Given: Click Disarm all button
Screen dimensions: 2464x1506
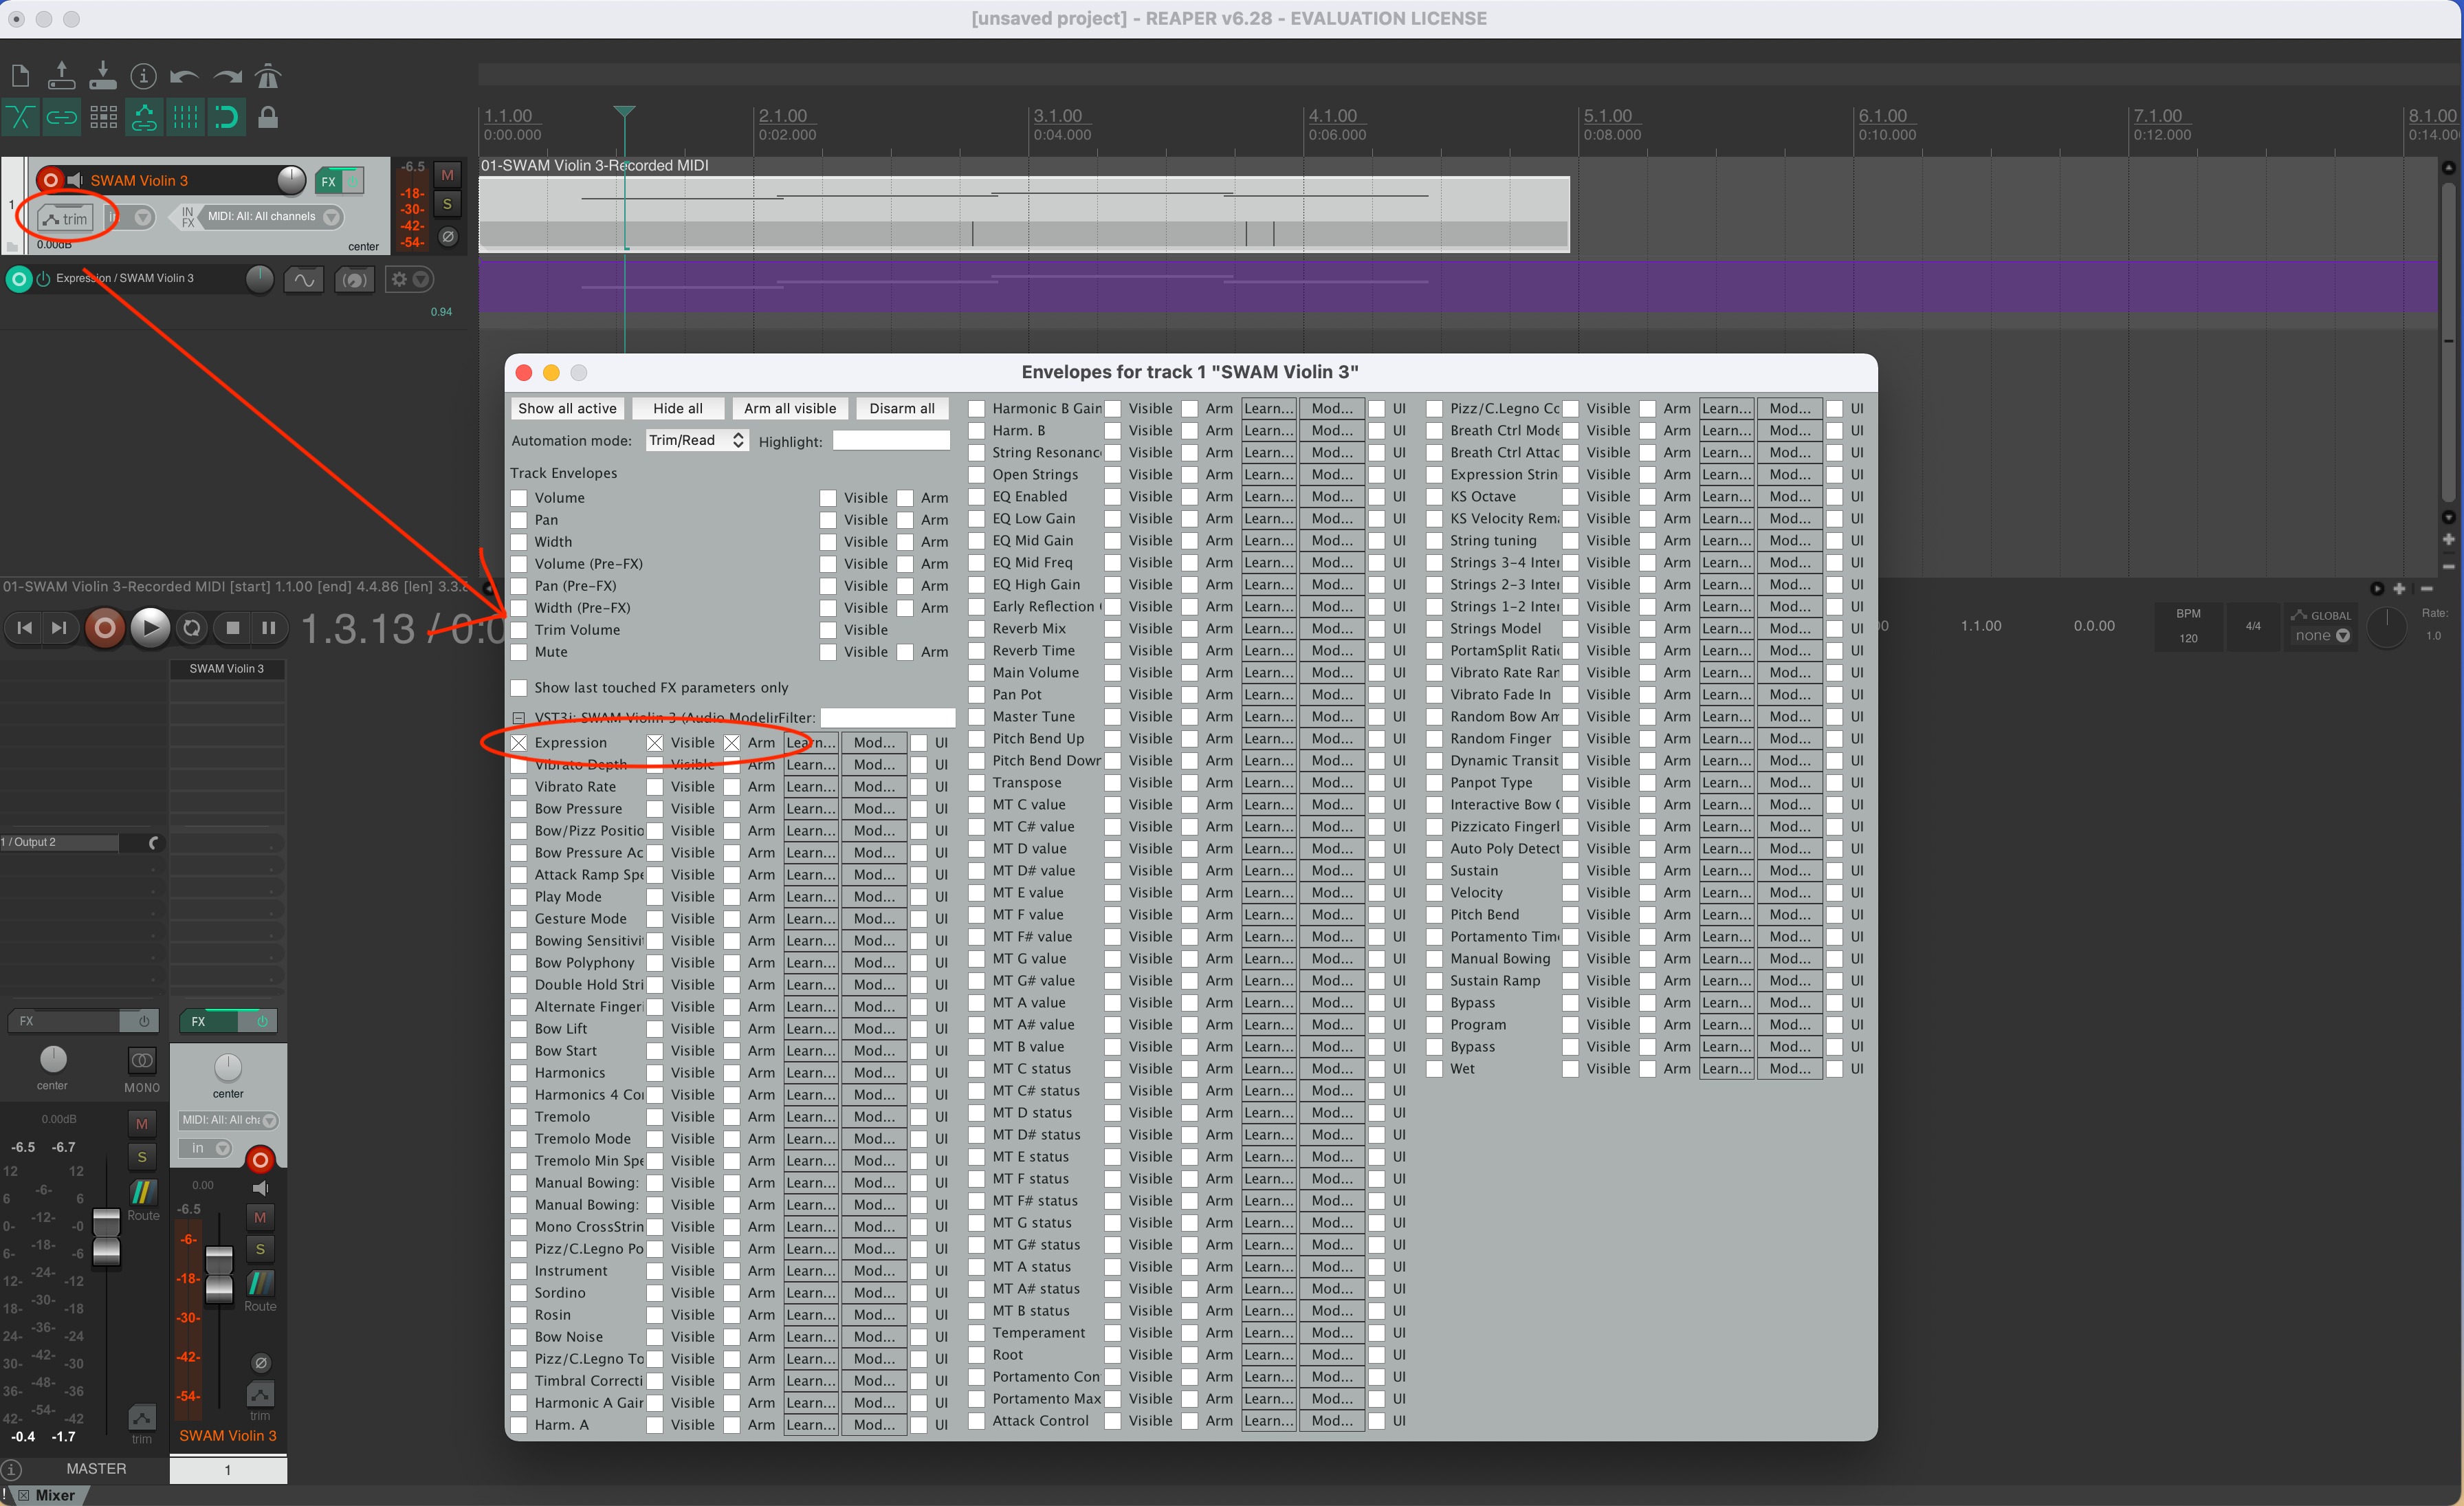Looking at the screenshot, I should (x=902, y=408).
